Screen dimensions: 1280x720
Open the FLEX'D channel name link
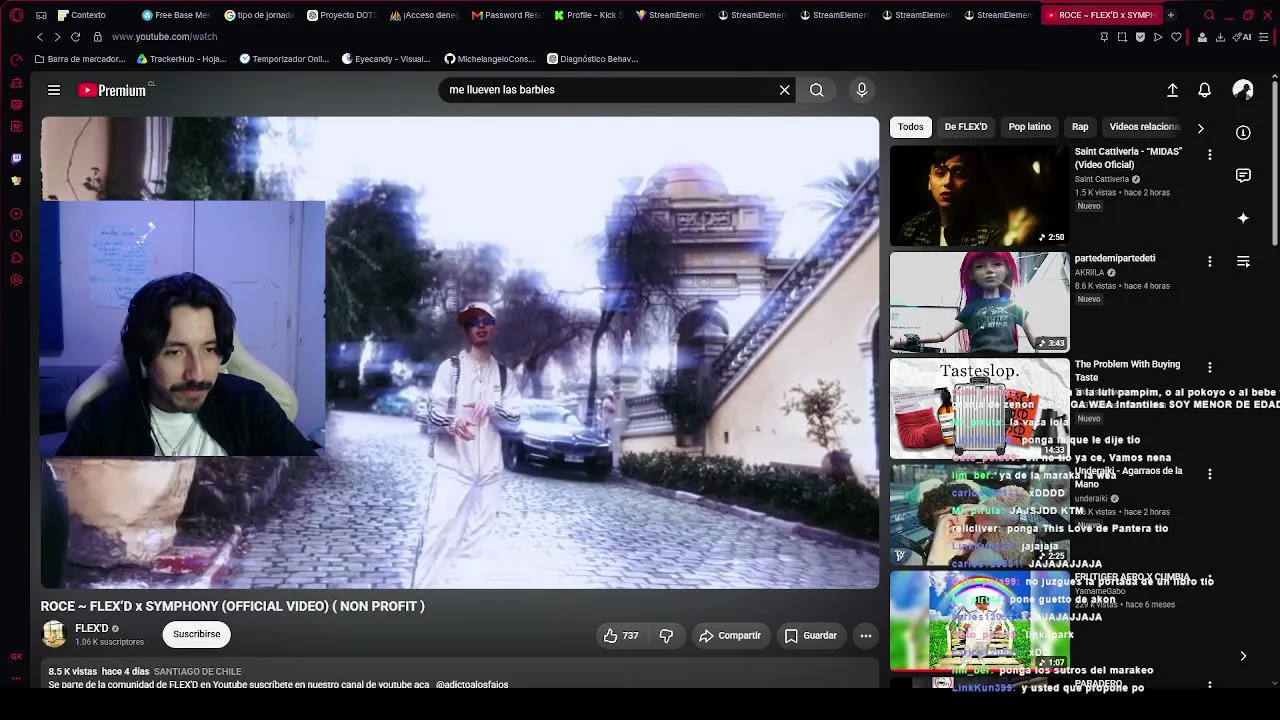tap(92, 629)
